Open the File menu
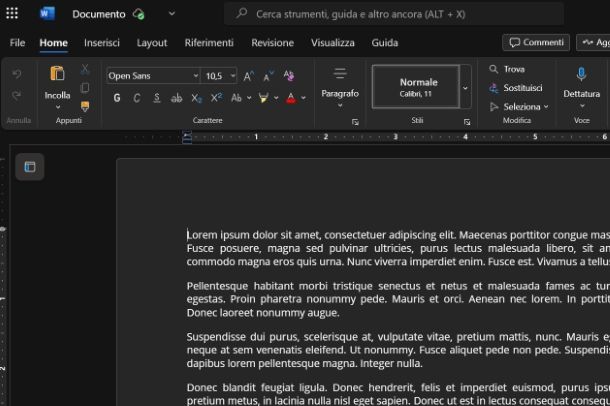Screen dimensions: 610x406 pos(18,43)
